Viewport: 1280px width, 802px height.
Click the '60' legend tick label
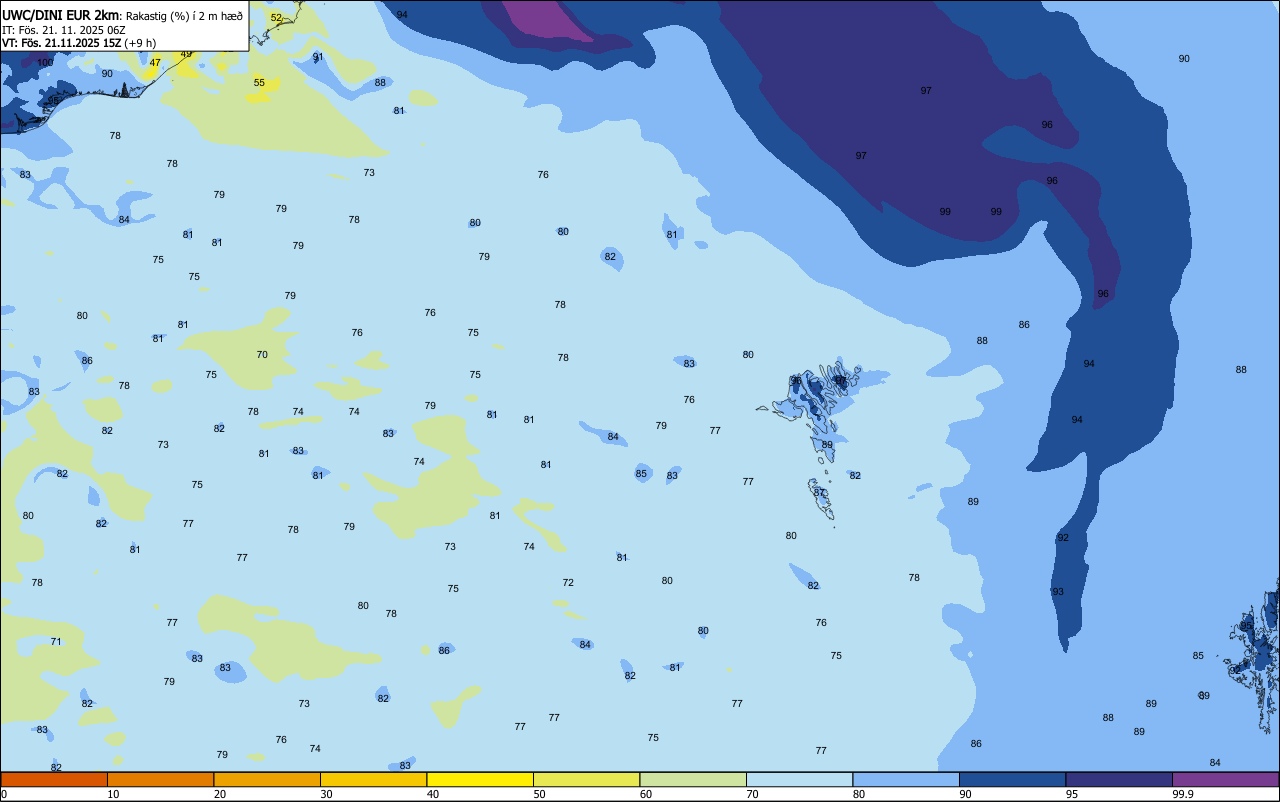point(646,794)
